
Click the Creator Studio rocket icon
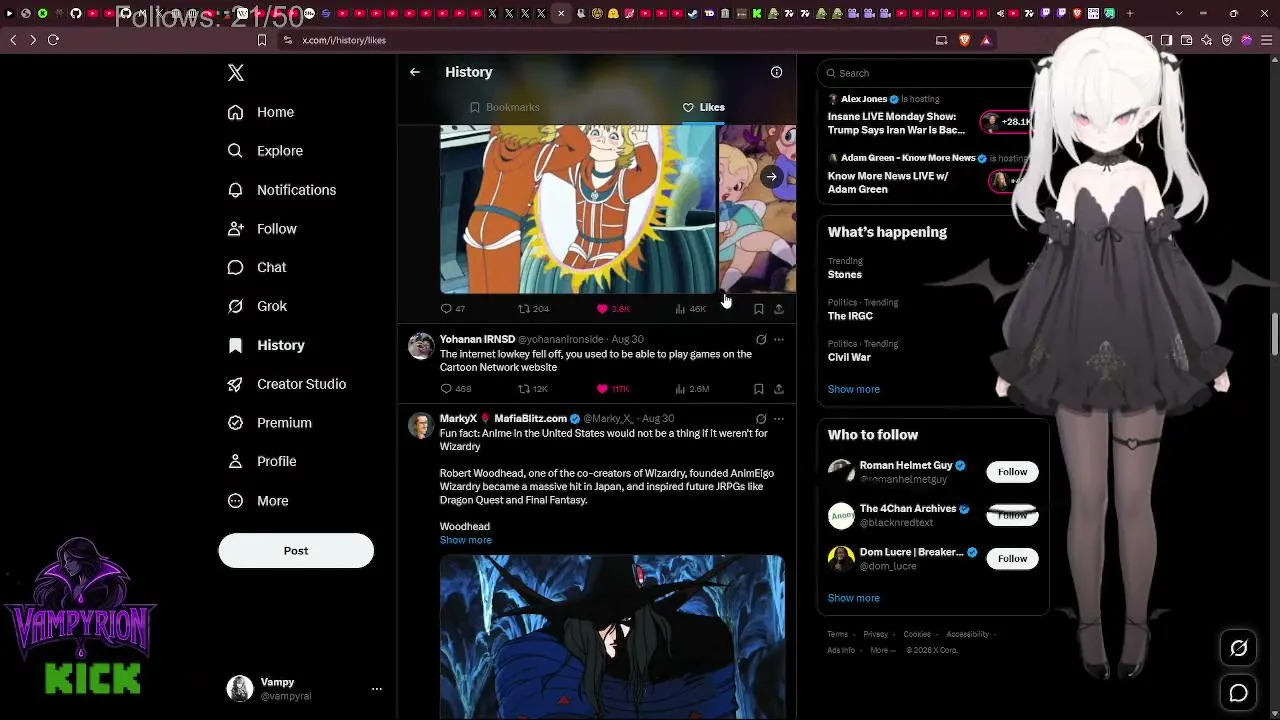pos(236,384)
